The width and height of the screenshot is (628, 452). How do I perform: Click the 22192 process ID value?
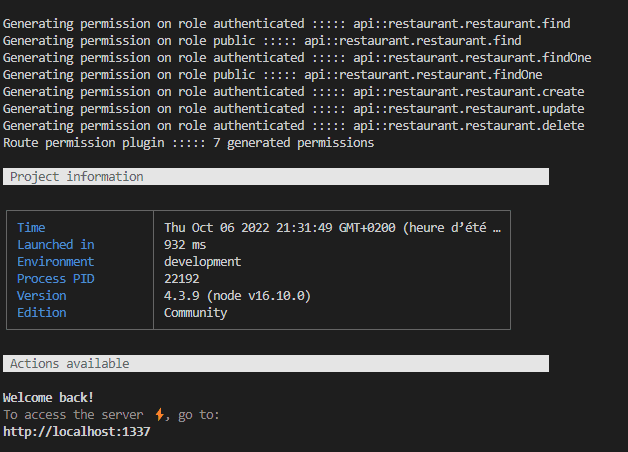click(182, 279)
